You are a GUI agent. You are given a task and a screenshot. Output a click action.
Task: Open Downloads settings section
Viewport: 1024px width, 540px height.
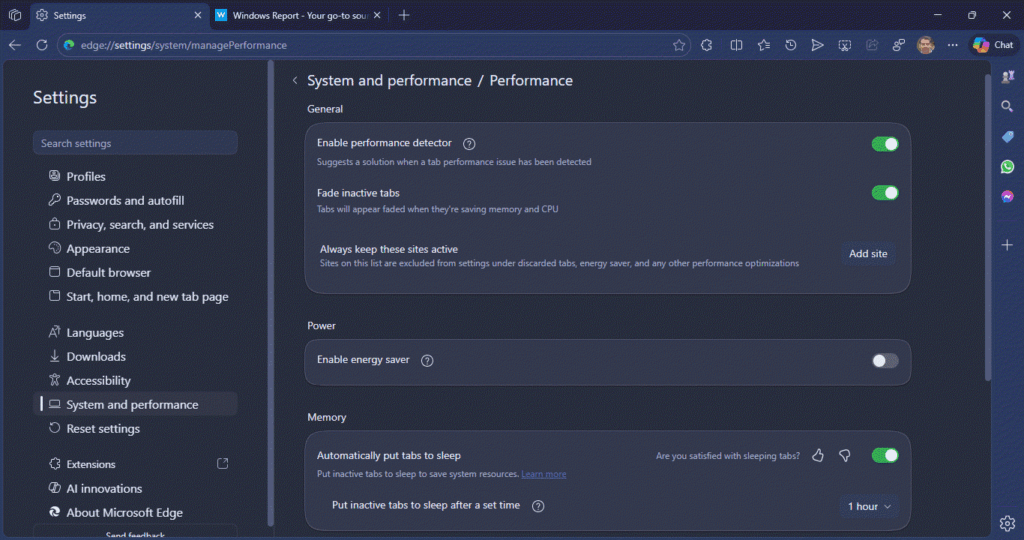click(135, 357)
